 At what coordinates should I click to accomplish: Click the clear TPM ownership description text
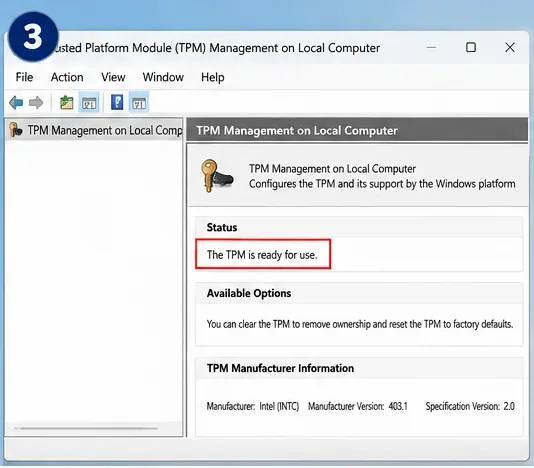(360, 324)
